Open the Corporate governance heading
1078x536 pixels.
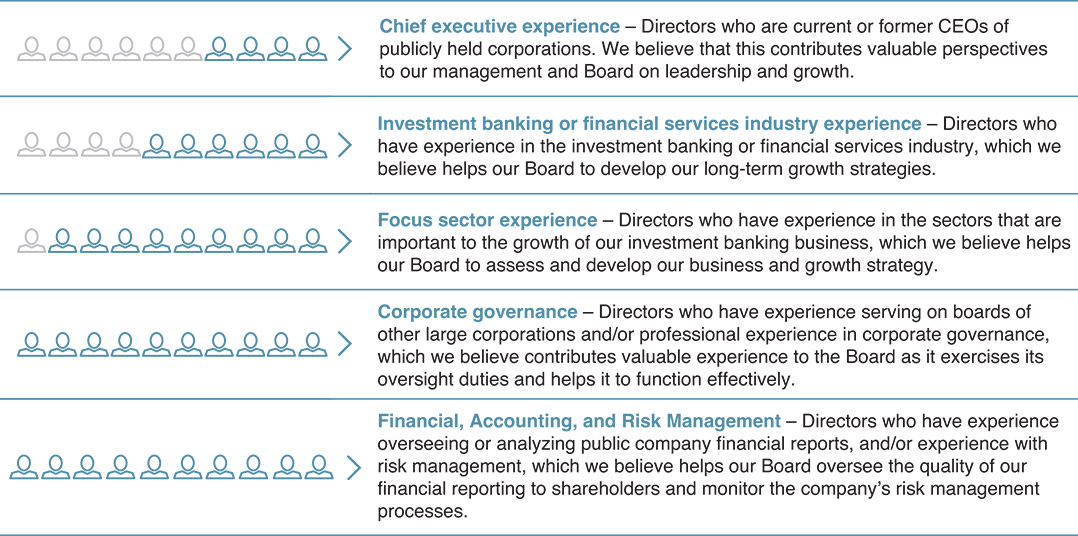(477, 313)
